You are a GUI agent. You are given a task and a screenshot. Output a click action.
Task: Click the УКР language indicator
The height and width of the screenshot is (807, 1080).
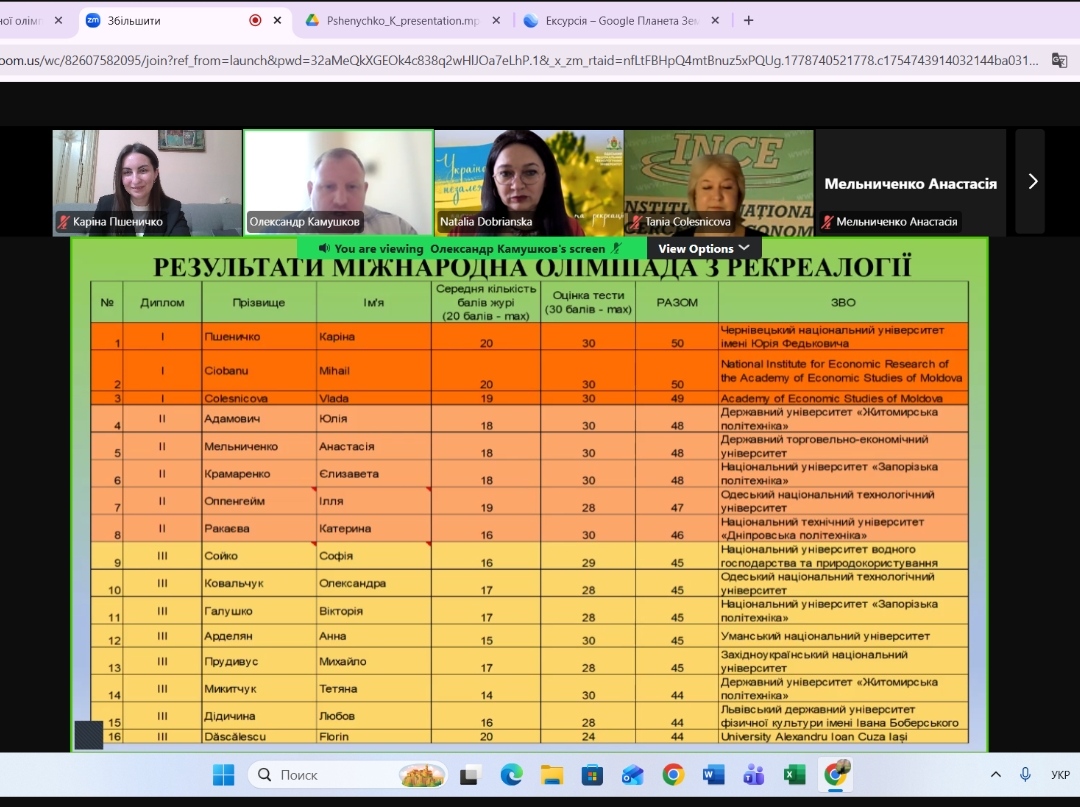(x=1061, y=775)
